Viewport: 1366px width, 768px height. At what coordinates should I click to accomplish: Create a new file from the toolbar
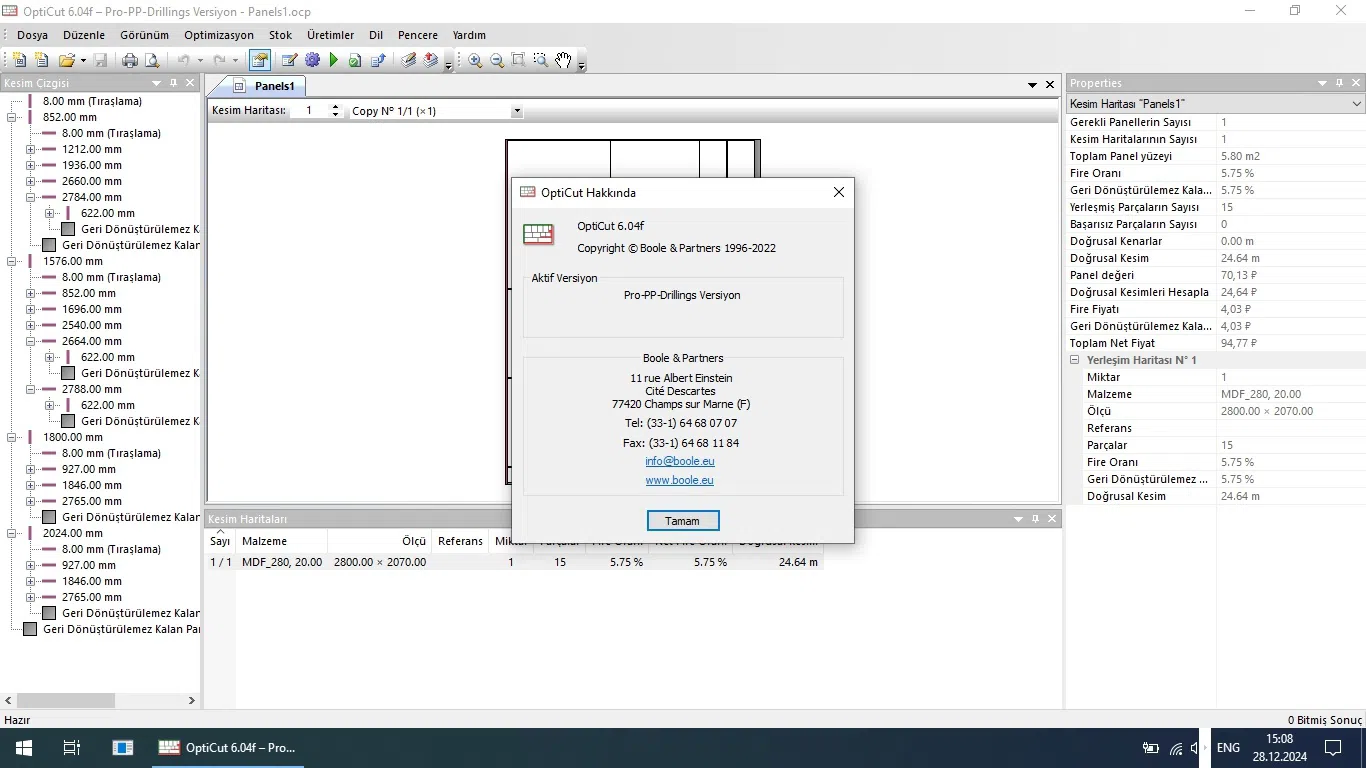19,60
